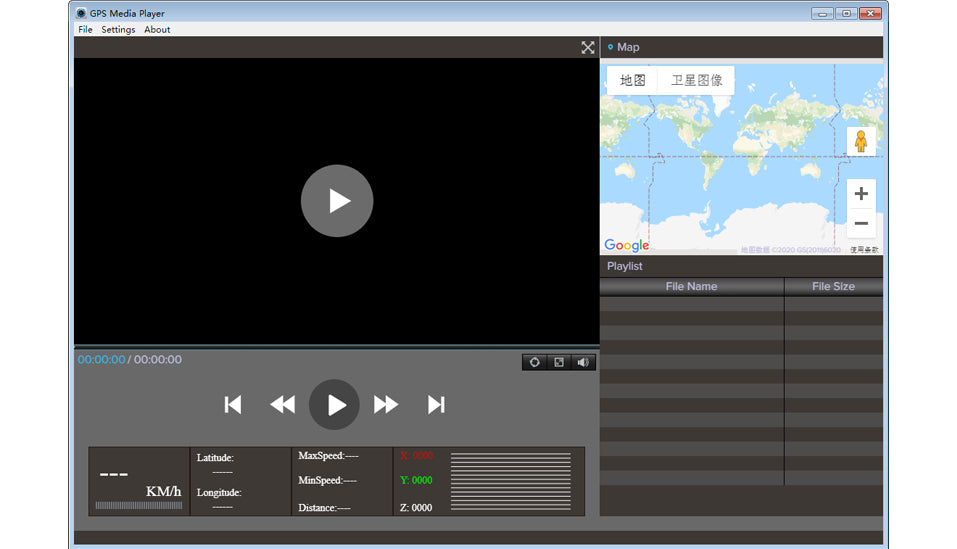Image resolution: width=957 pixels, height=549 pixels.
Task: Click the circular target icon near the volume
Action: coord(534,362)
